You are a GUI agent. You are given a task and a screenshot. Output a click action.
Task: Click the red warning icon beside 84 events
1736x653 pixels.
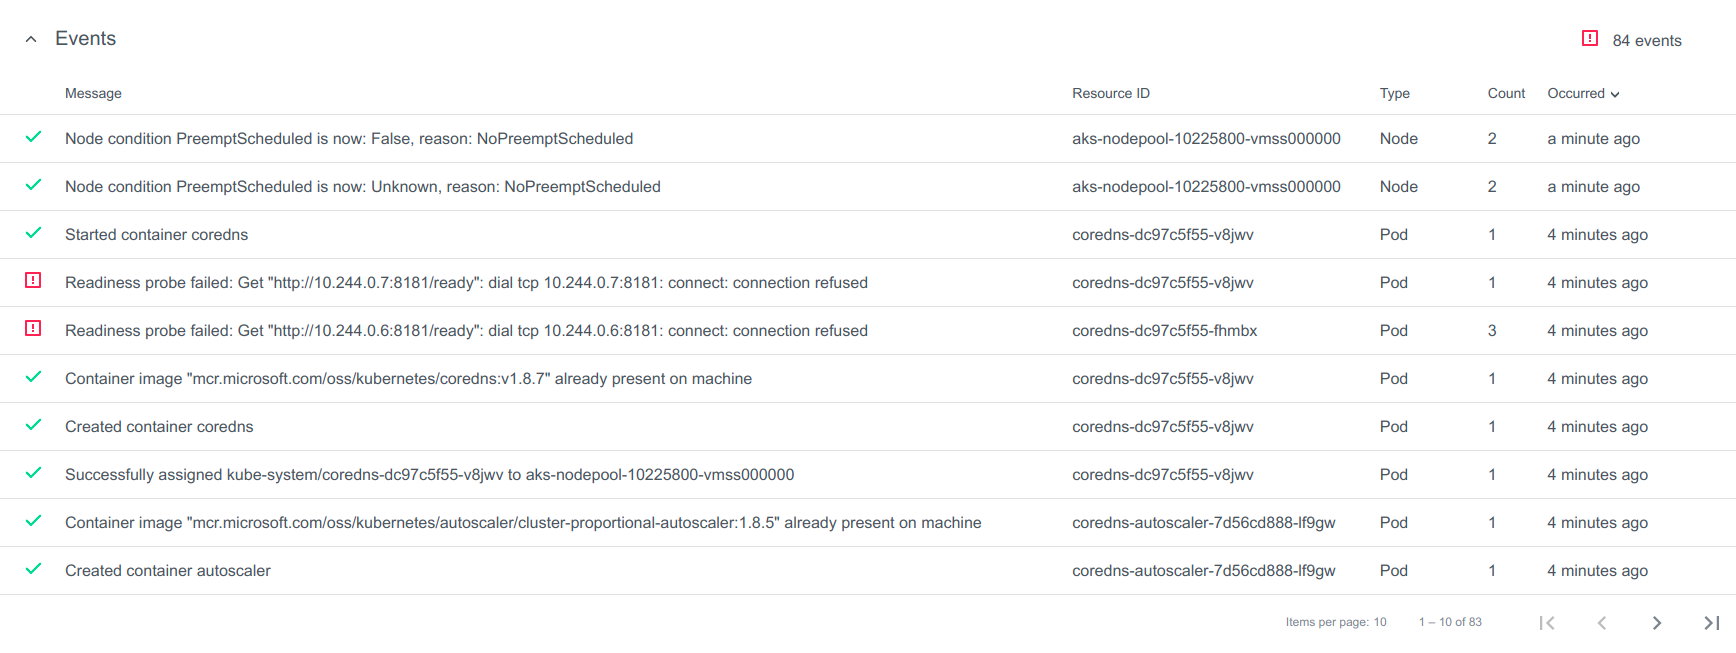(1589, 39)
